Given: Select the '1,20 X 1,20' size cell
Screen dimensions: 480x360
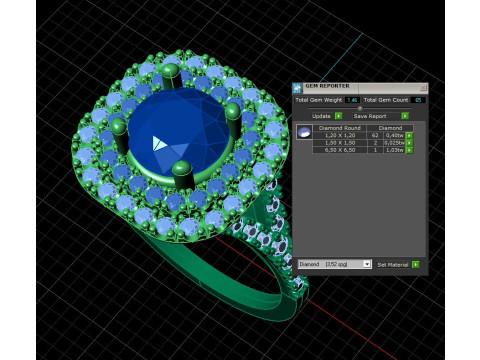Looking at the screenshot, I should coord(340,135).
